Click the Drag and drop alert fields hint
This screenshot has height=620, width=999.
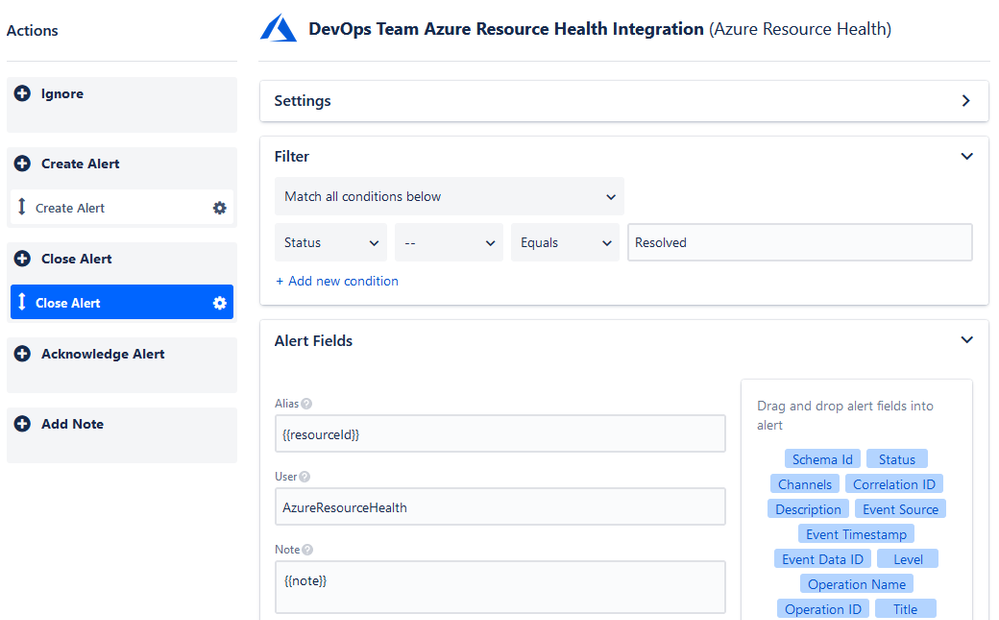(x=845, y=415)
